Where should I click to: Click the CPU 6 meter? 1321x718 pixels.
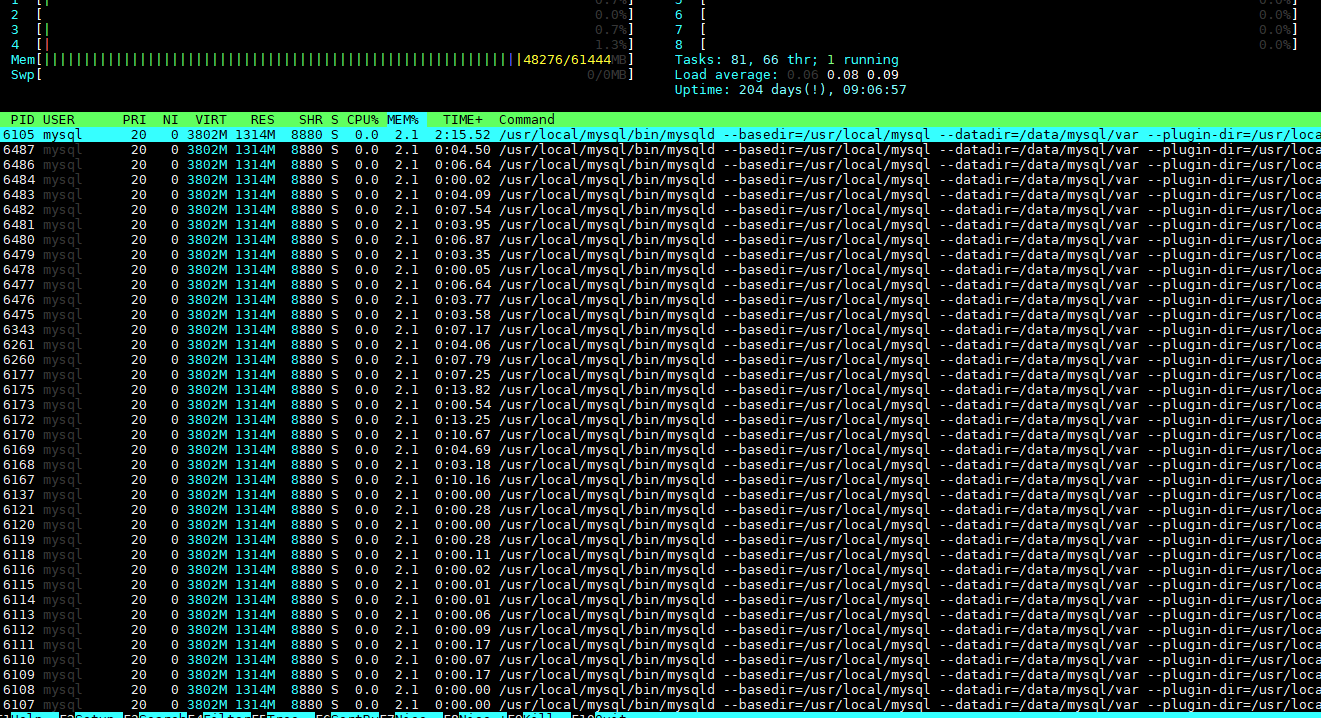tap(986, 15)
